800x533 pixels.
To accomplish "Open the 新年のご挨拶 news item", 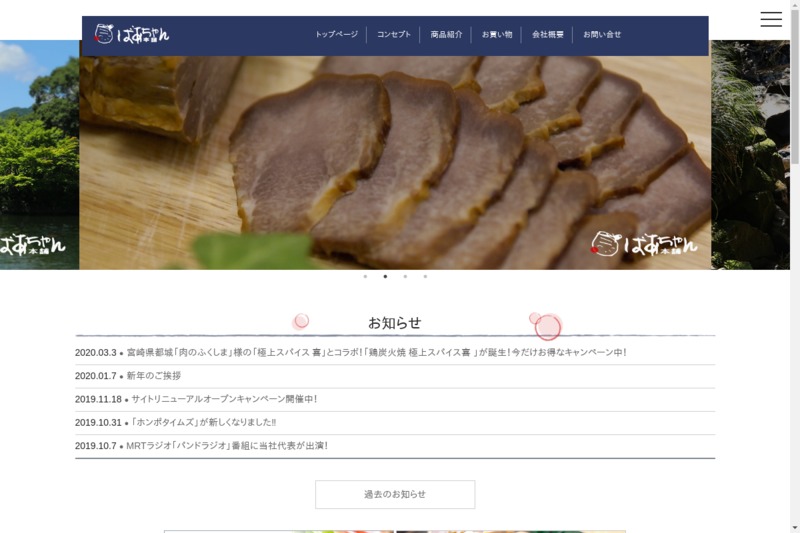I will tap(154, 376).
